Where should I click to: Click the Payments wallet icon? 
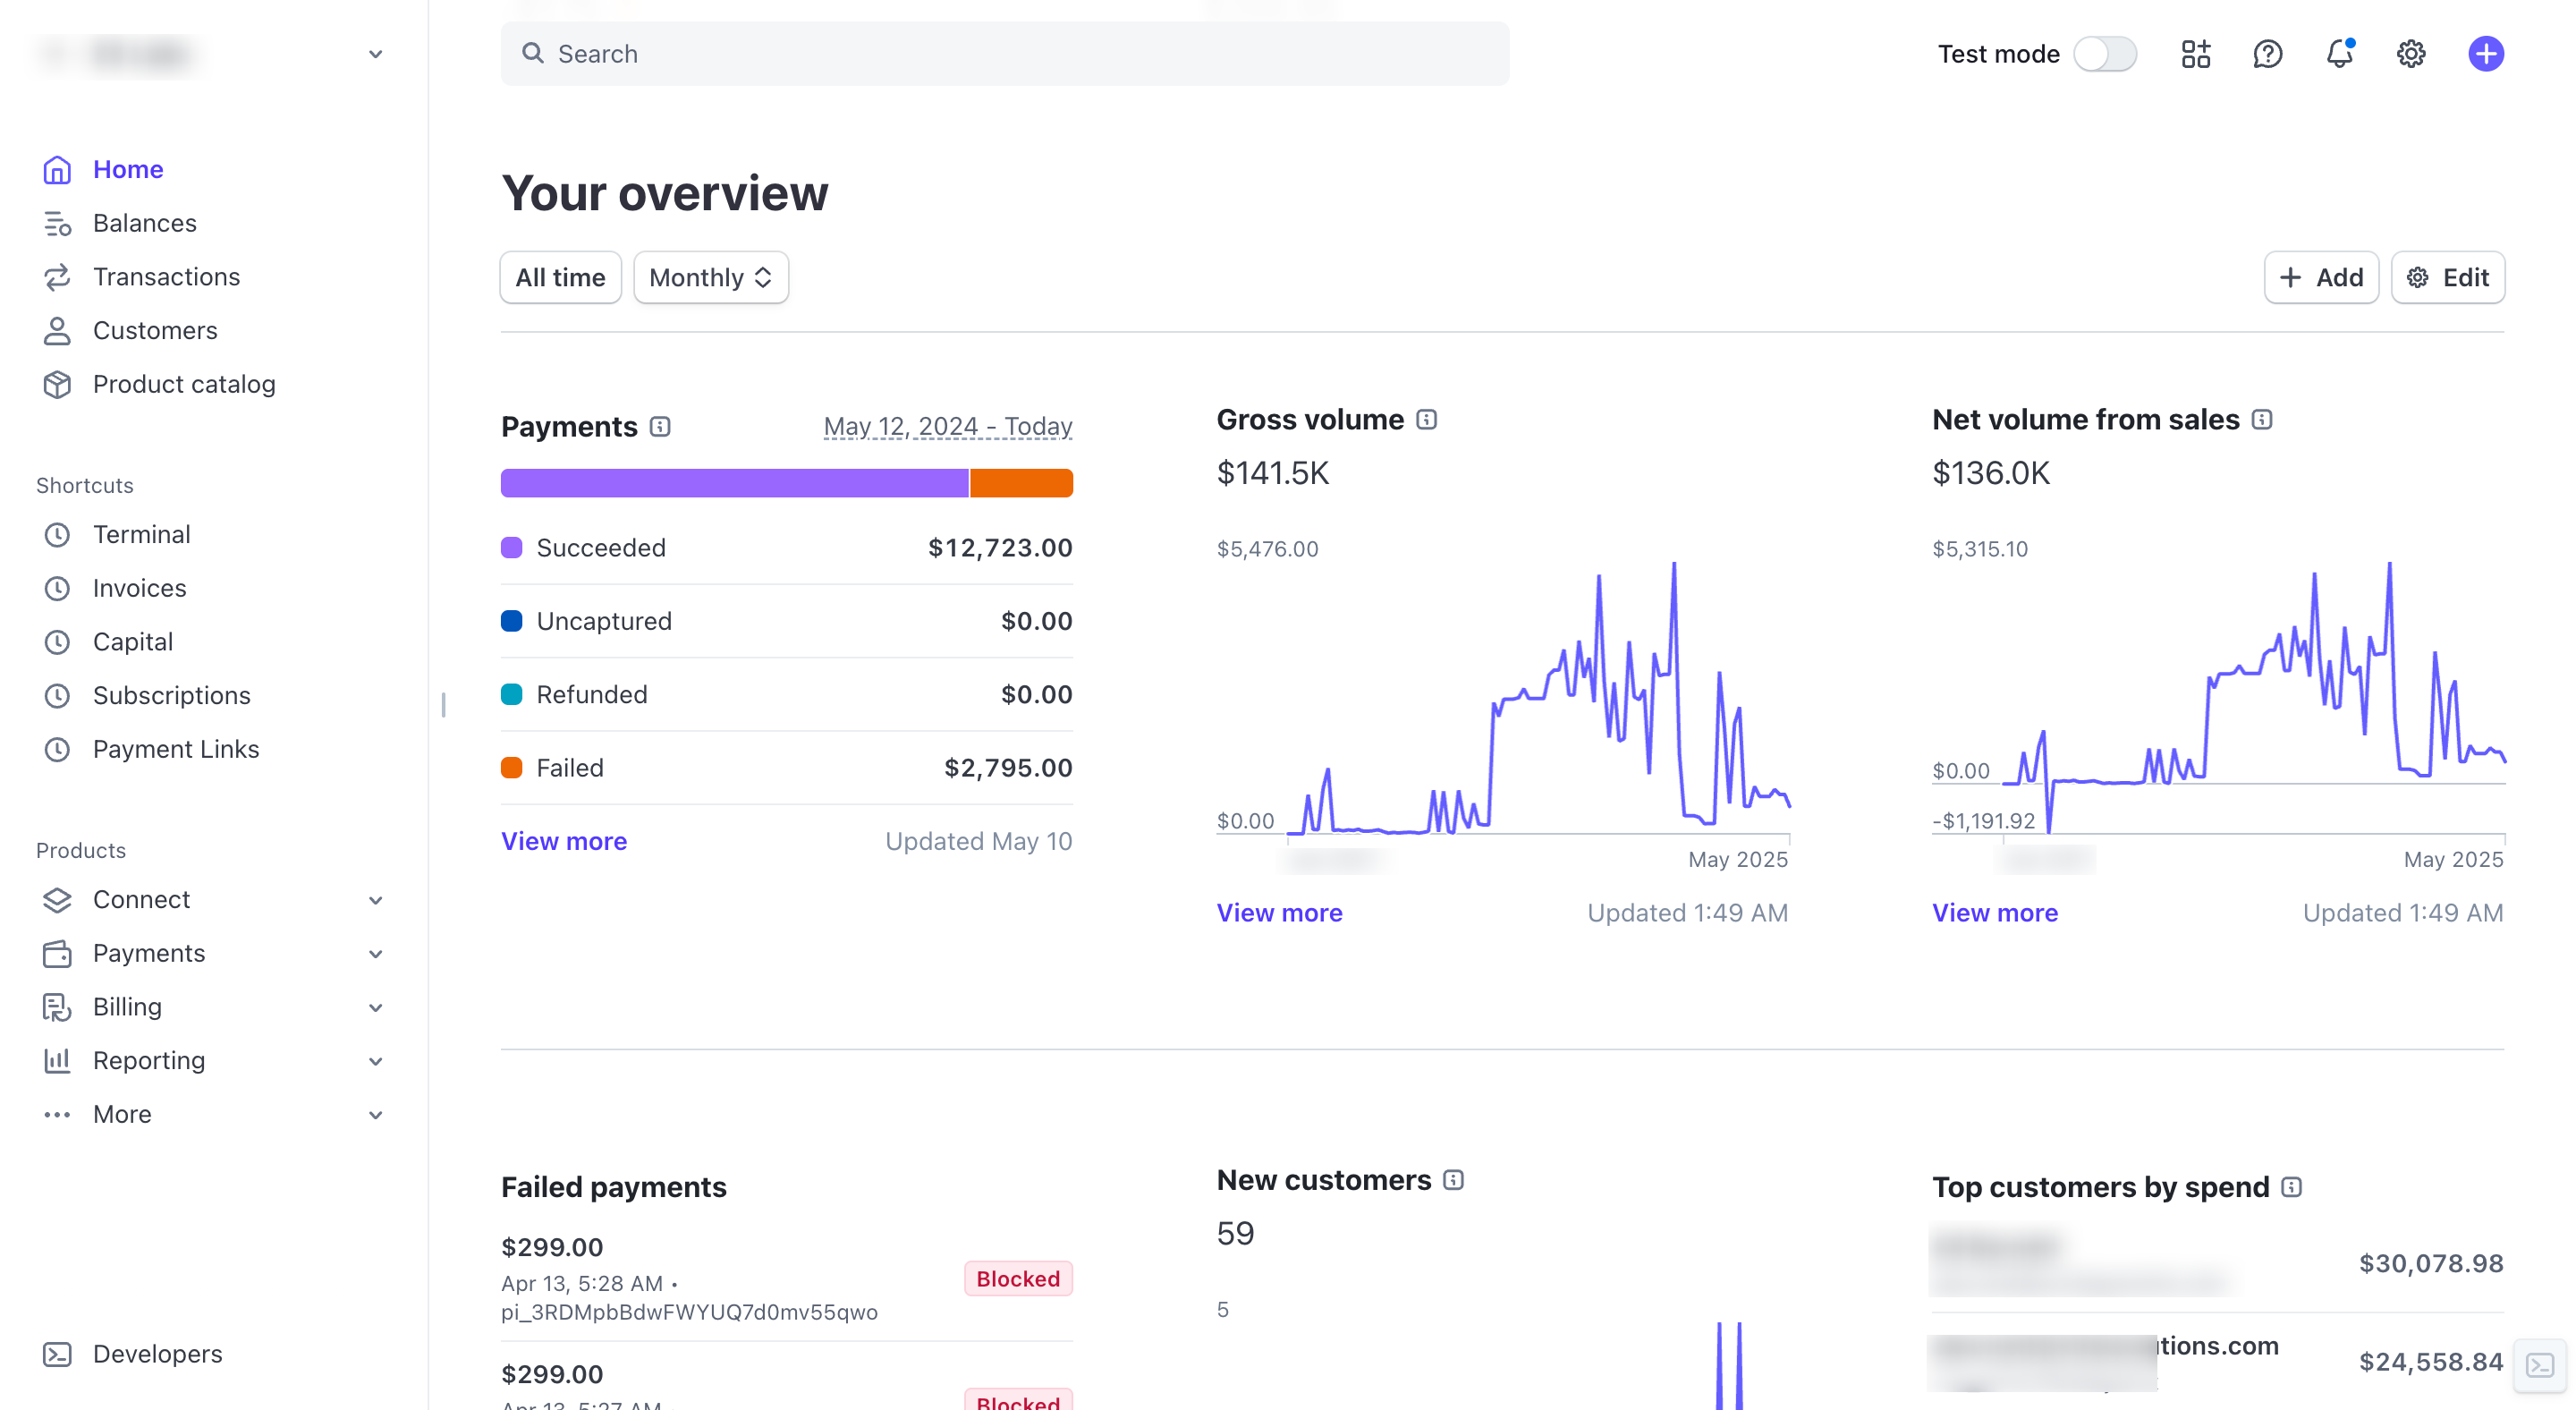57,954
